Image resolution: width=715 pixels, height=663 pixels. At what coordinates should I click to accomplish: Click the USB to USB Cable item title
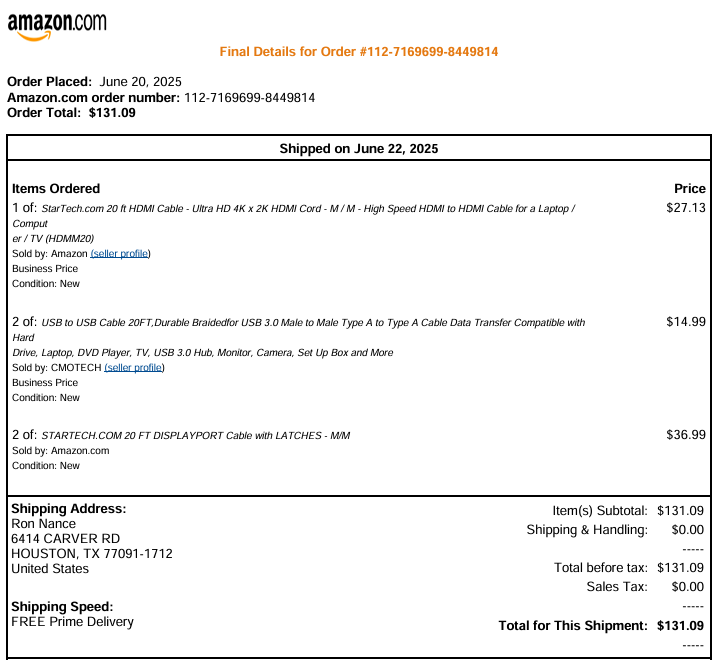click(x=299, y=337)
